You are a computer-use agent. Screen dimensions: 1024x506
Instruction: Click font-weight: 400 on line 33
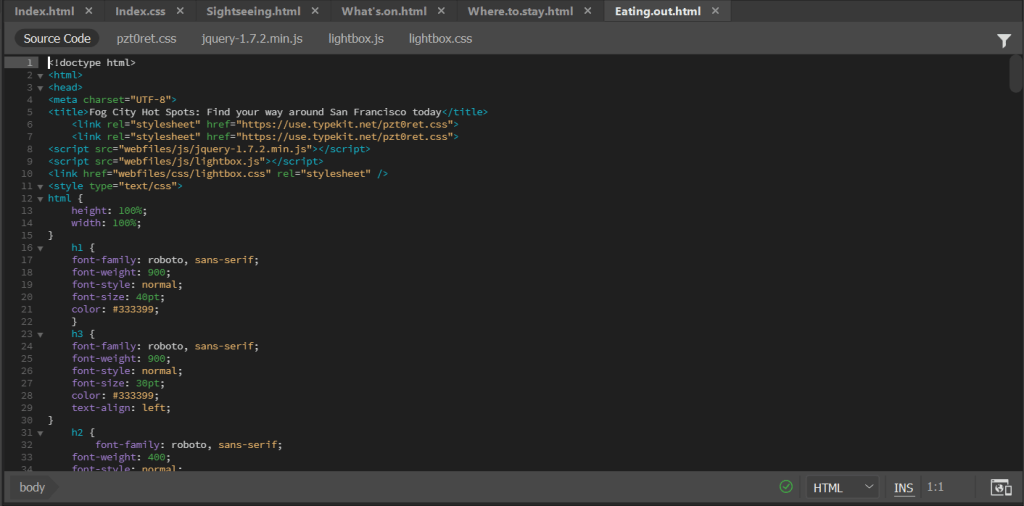(121, 457)
